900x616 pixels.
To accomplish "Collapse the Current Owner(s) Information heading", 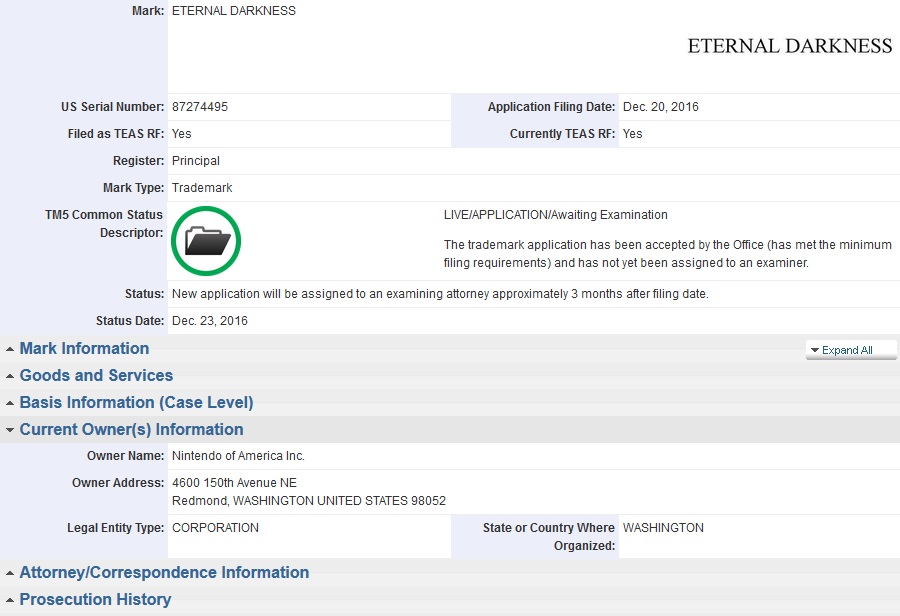I will click(x=131, y=430).
